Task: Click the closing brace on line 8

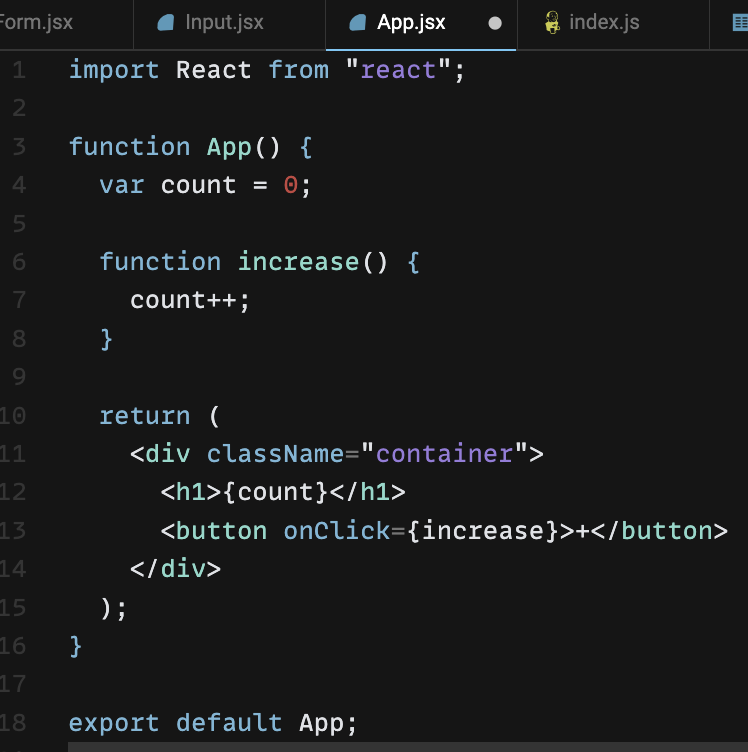Action: [x=106, y=339]
